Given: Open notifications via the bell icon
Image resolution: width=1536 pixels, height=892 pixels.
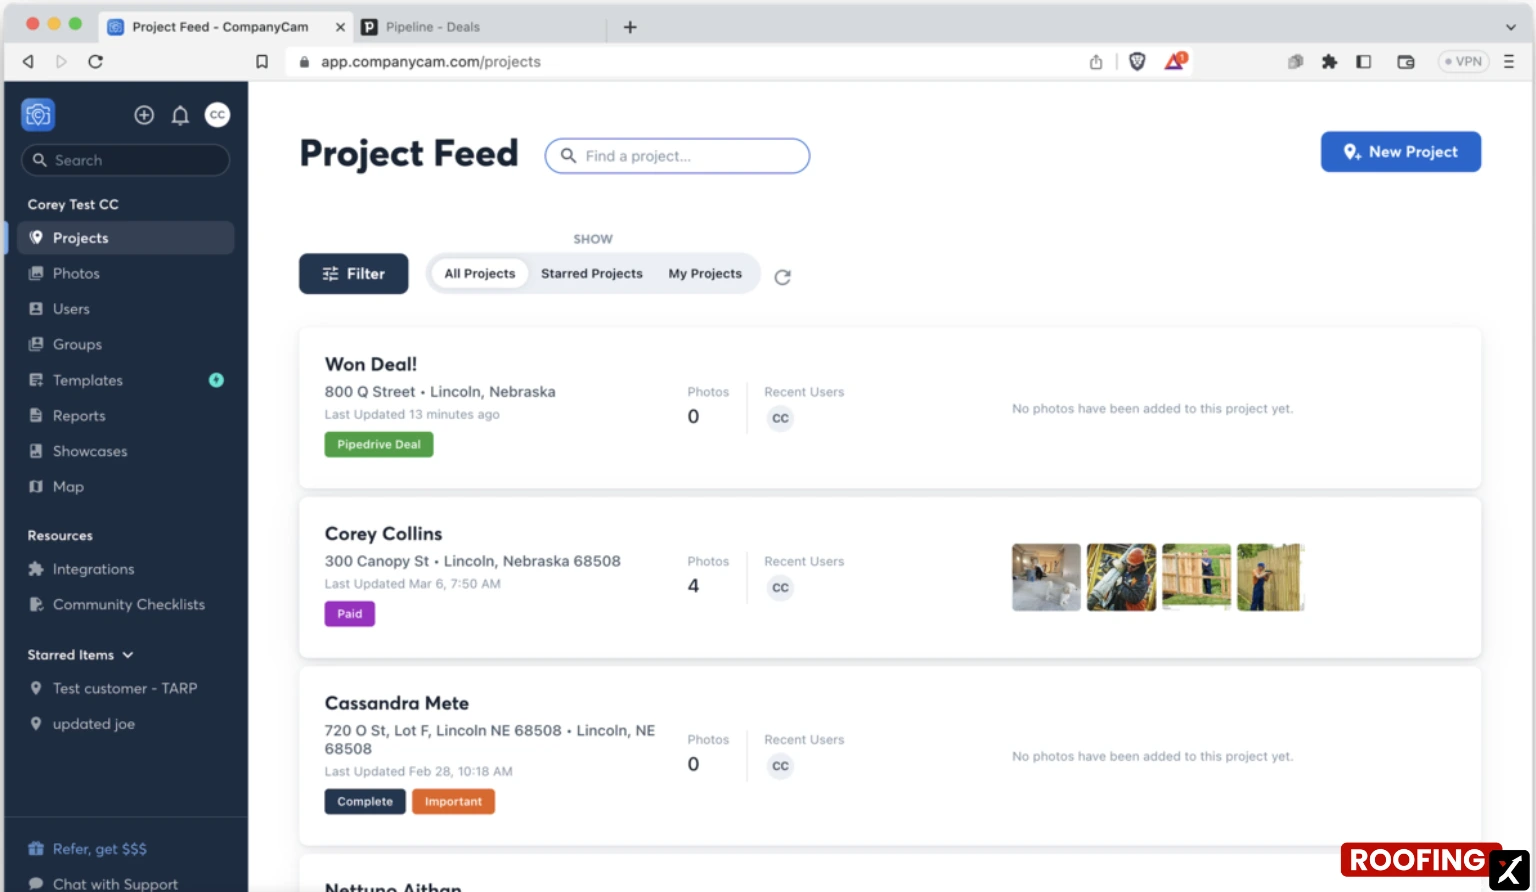Looking at the screenshot, I should tap(180, 114).
